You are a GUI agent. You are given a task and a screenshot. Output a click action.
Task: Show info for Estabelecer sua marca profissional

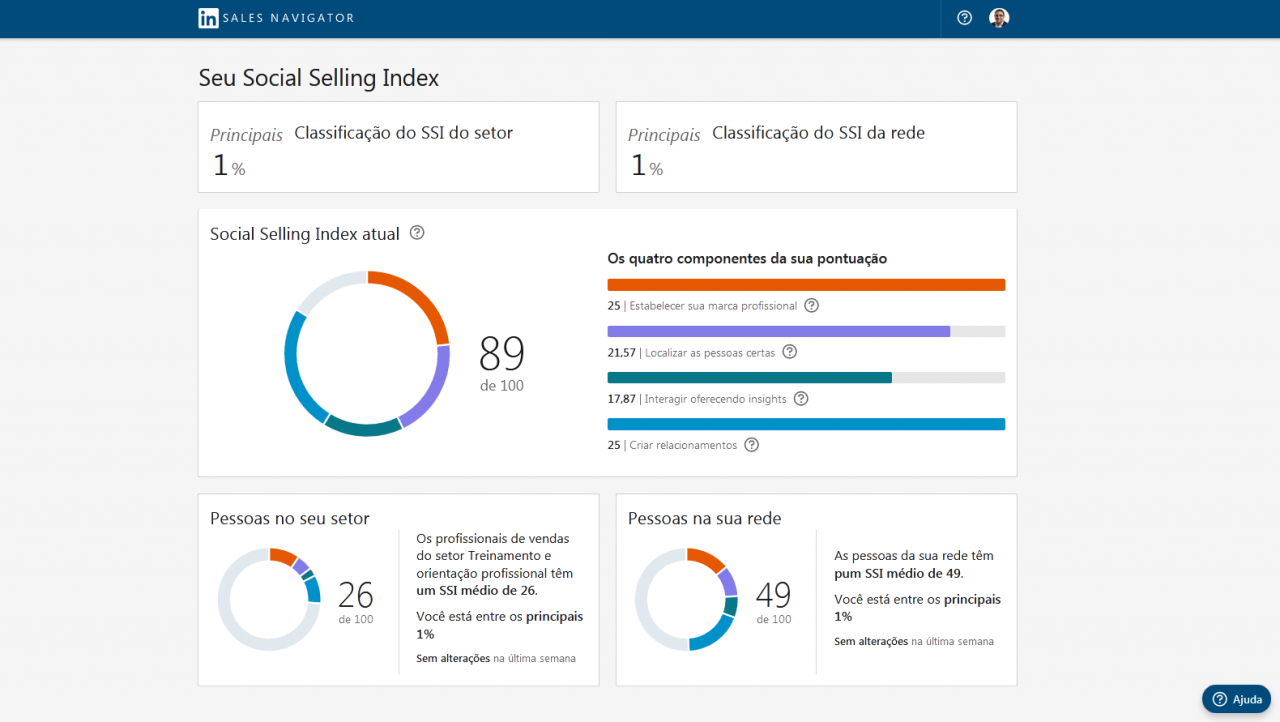click(812, 306)
